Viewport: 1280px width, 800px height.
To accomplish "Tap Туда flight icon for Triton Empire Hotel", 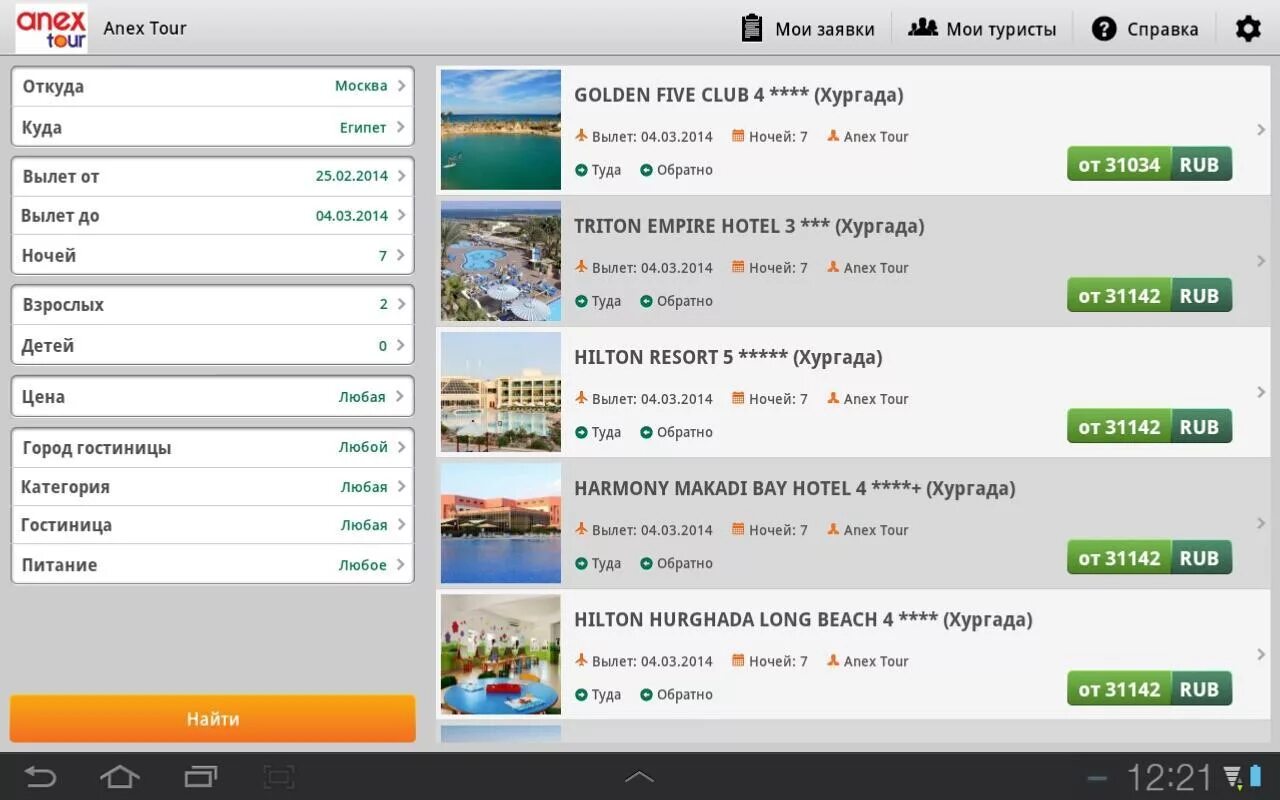I will (x=581, y=301).
